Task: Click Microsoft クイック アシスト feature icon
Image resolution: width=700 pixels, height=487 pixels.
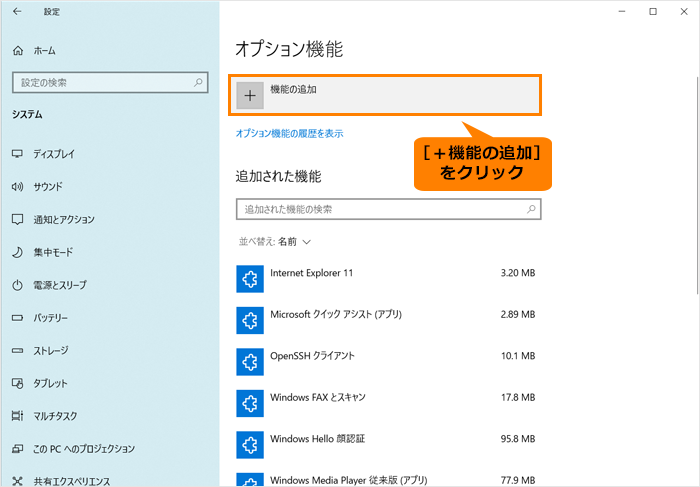Action: point(250,321)
